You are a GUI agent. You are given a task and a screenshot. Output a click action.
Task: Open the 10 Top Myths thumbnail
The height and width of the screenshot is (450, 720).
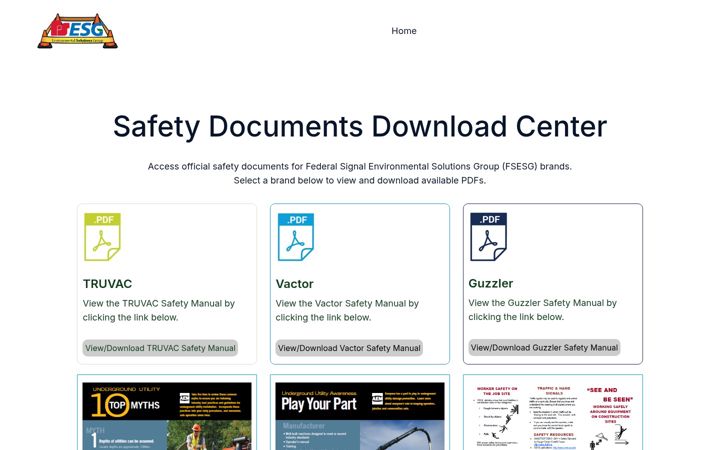click(167, 416)
